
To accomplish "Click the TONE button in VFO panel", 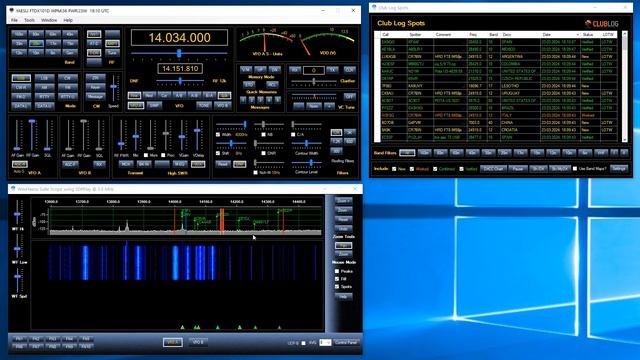I will [x=204, y=106].
